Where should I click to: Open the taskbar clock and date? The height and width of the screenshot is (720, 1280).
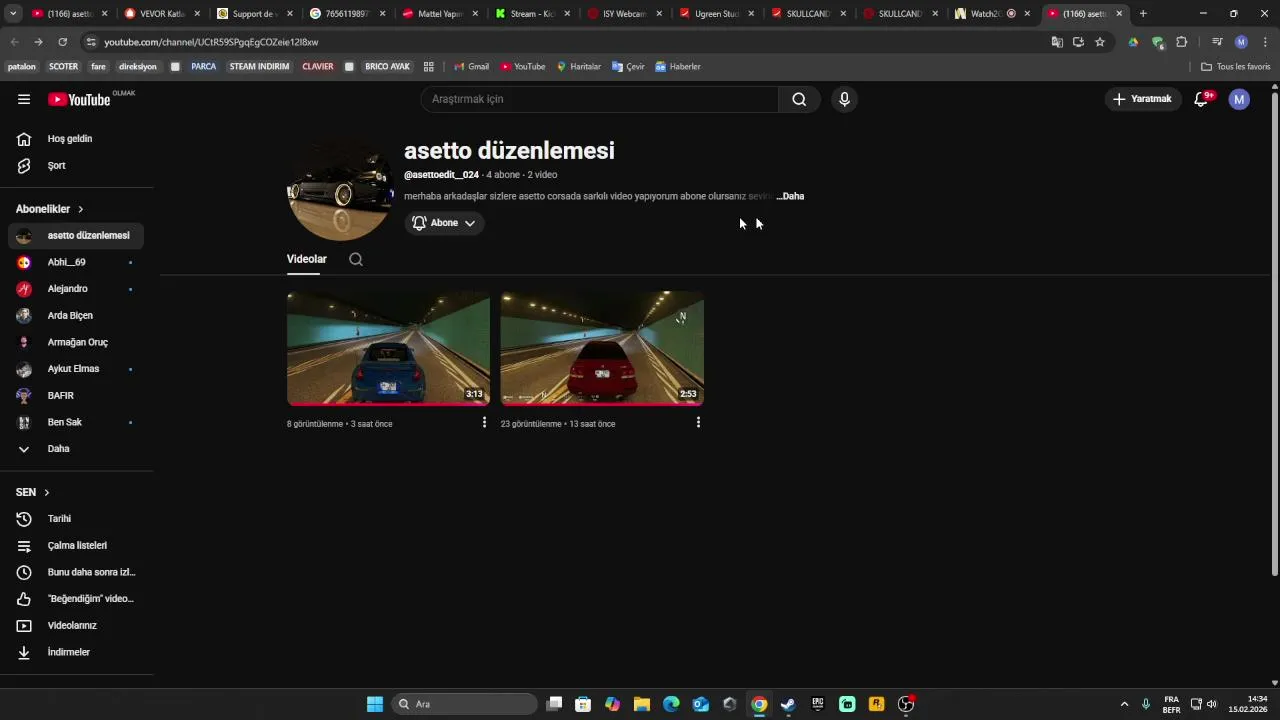click(x=1248, y=704)
